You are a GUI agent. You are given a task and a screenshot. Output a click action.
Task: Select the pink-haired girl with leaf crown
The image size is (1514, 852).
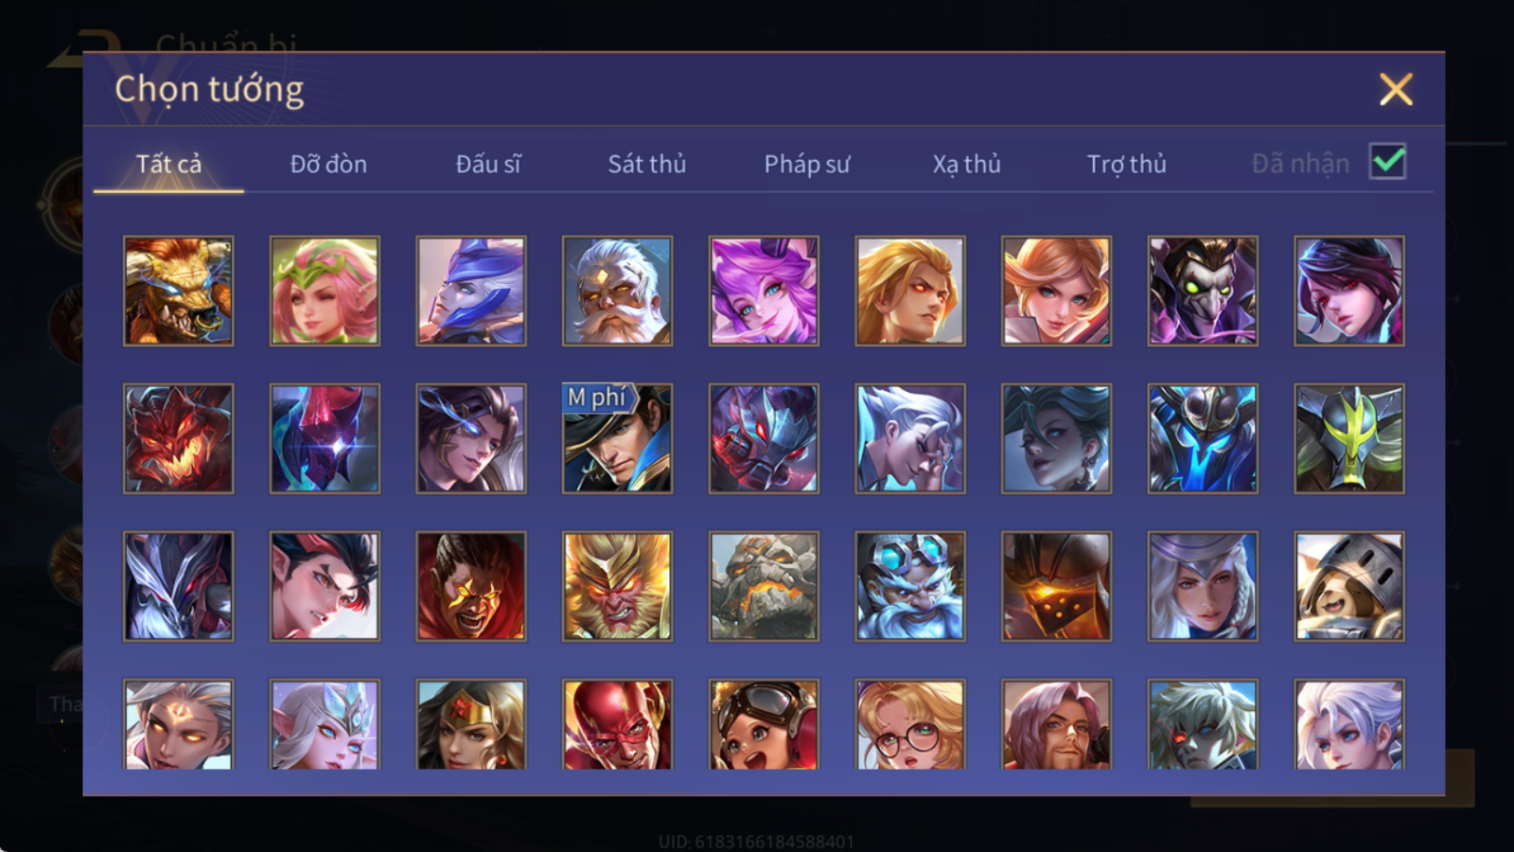pos(325,291)
